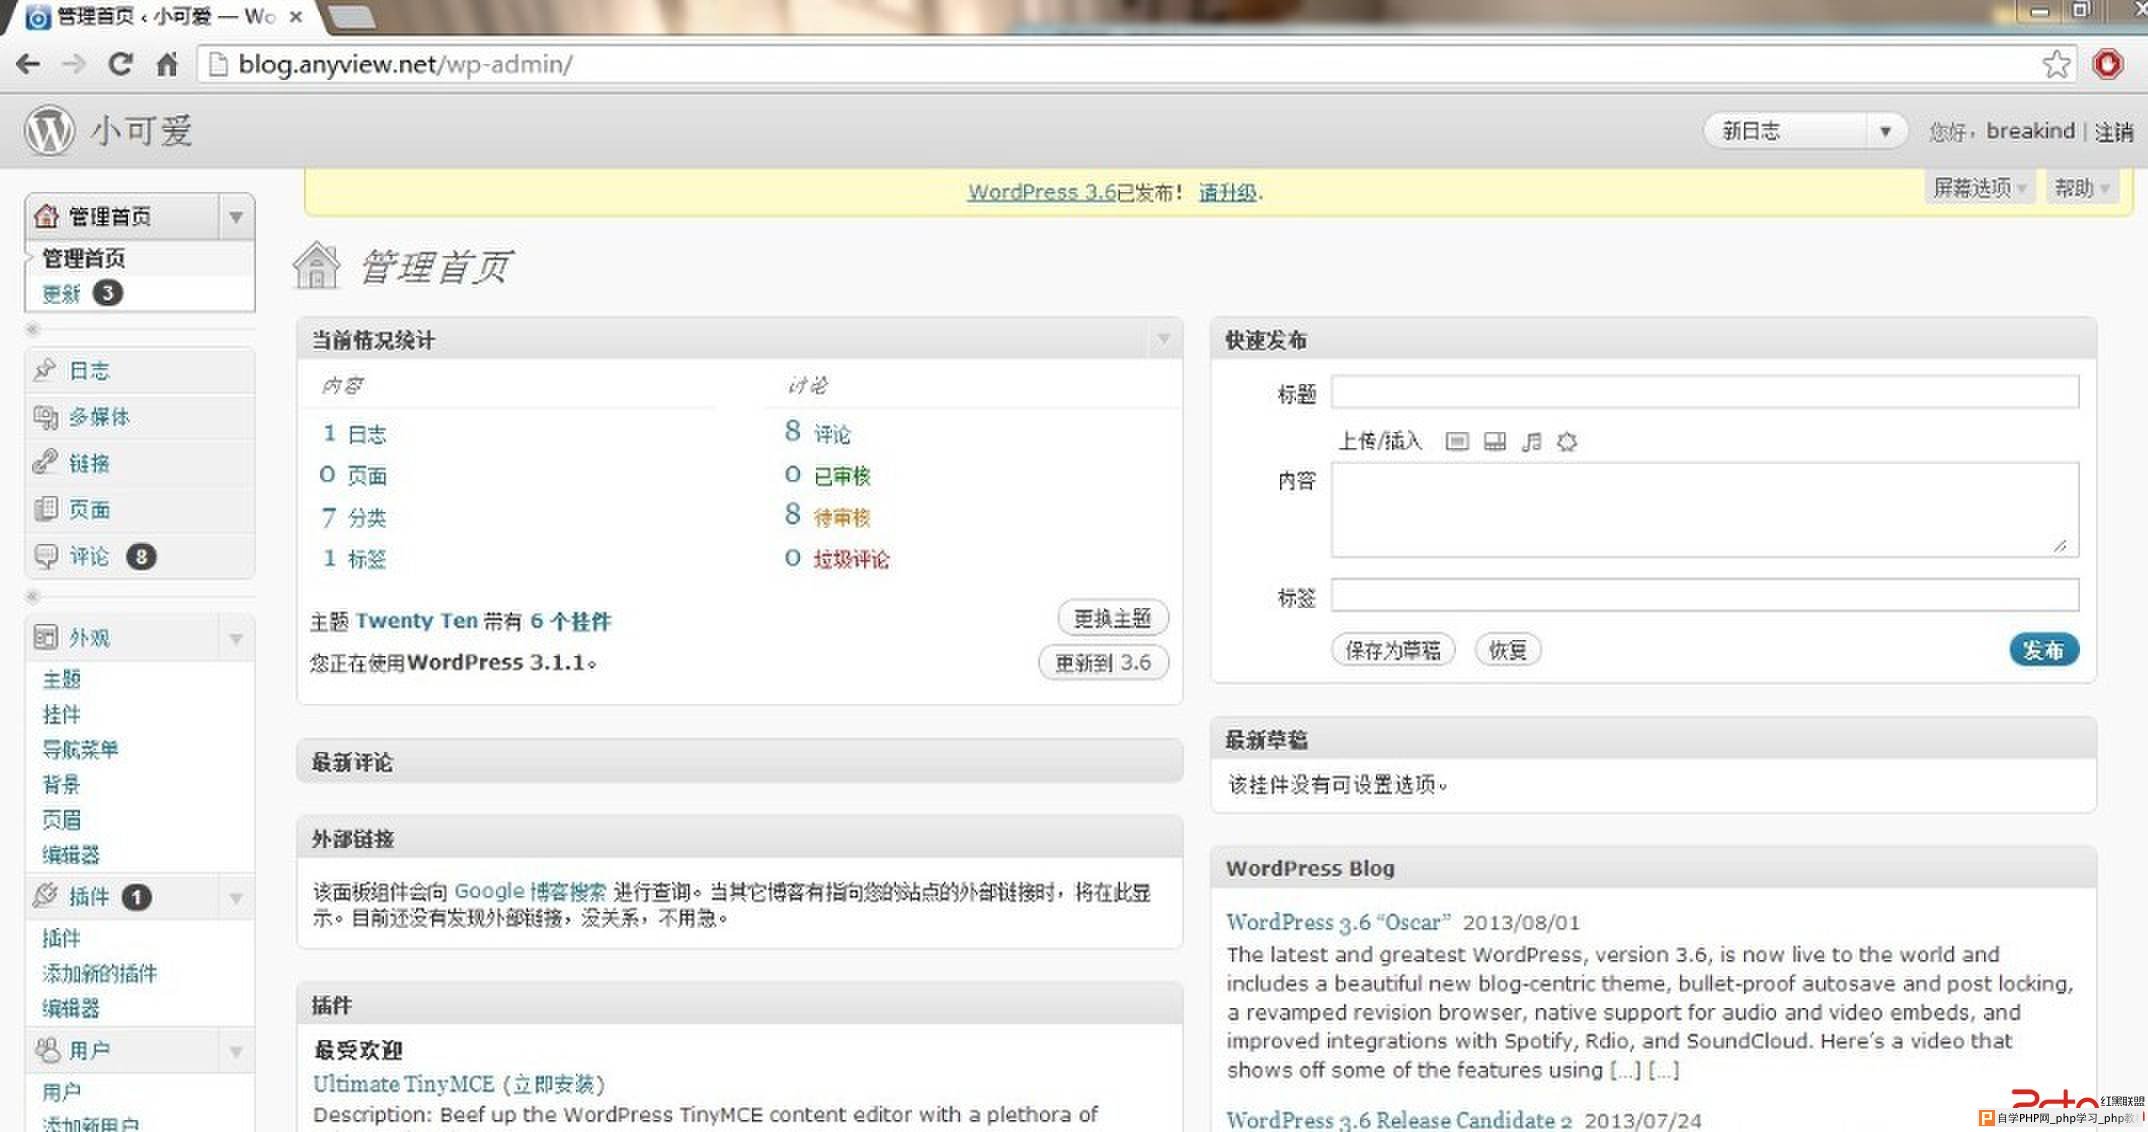2148x1132 pixels.
Task: Click the WordPress 3.6 link in the notice bar
Action: click(x=1041, y=192)
